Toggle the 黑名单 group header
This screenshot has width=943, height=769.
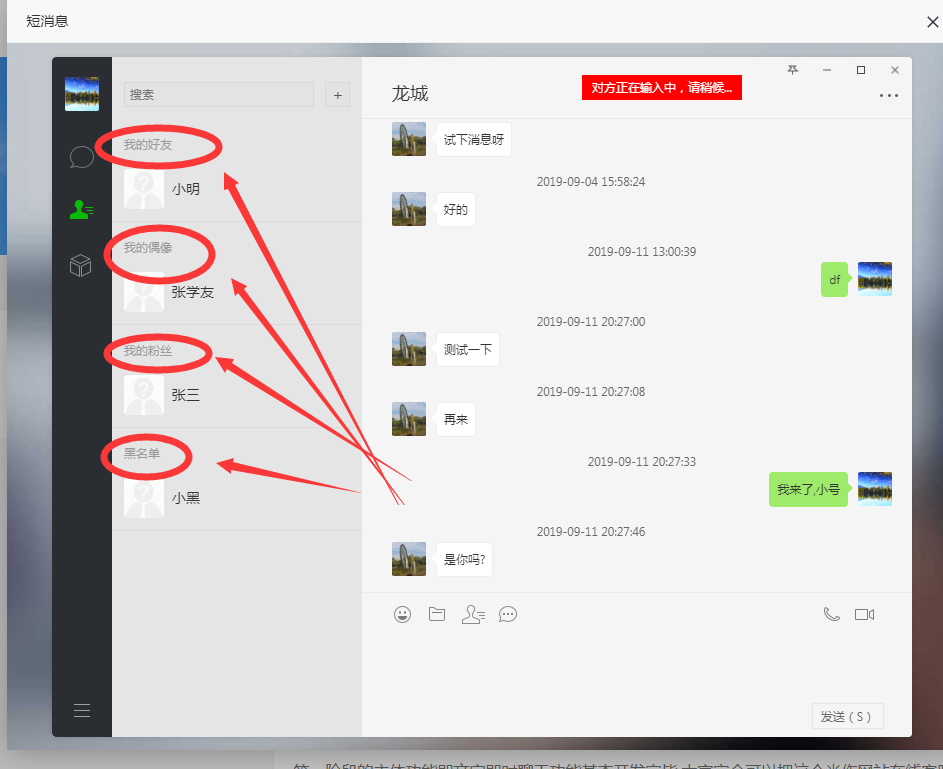coord(142,454)
